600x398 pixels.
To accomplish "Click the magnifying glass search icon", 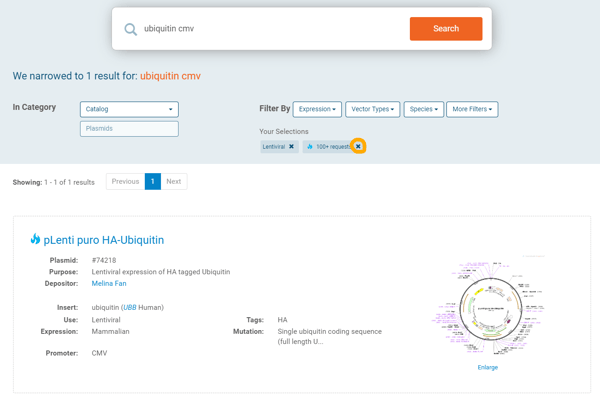I will pos(130,29).
